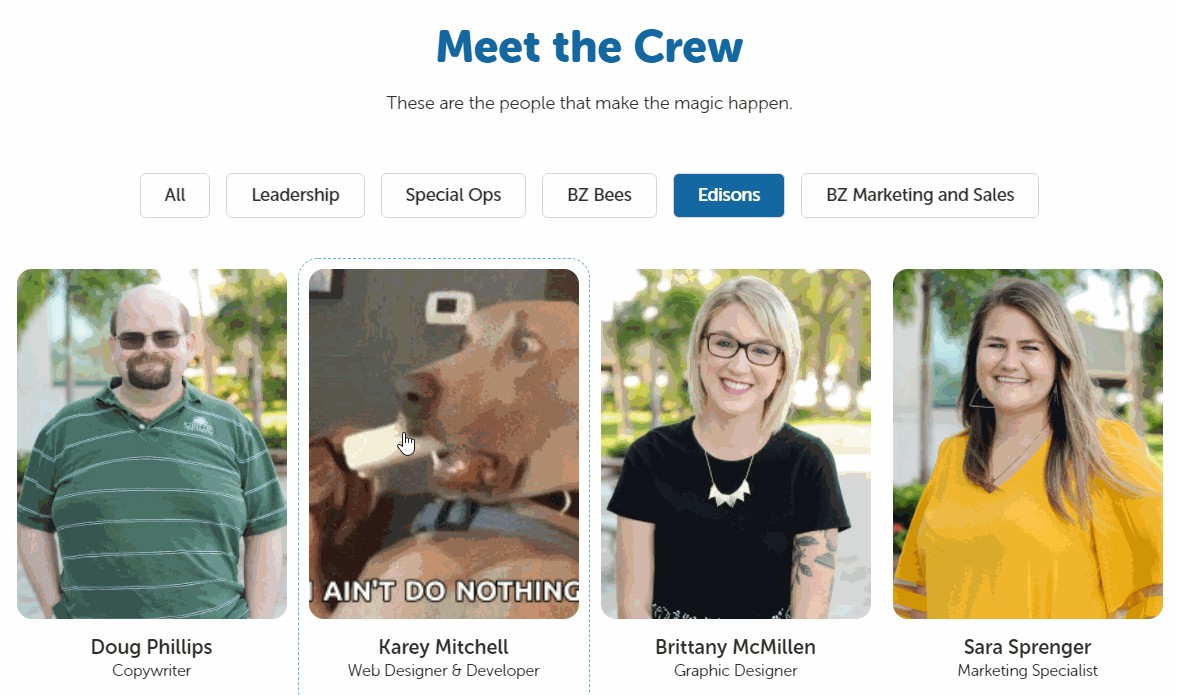Viewport: 1177px width, 695px height.
Task: Switch to the BZ Bees filter
Action: tap(599, 195)
